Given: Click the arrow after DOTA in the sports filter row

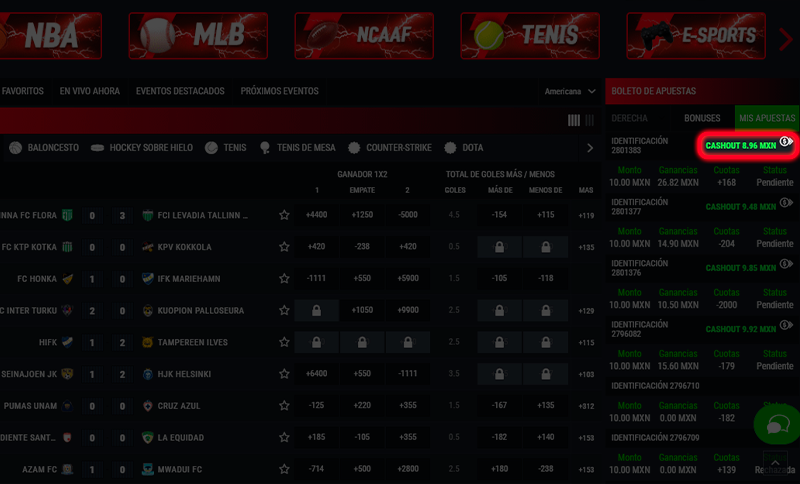Looking at the screenshot, I should (x=590, y=148).
